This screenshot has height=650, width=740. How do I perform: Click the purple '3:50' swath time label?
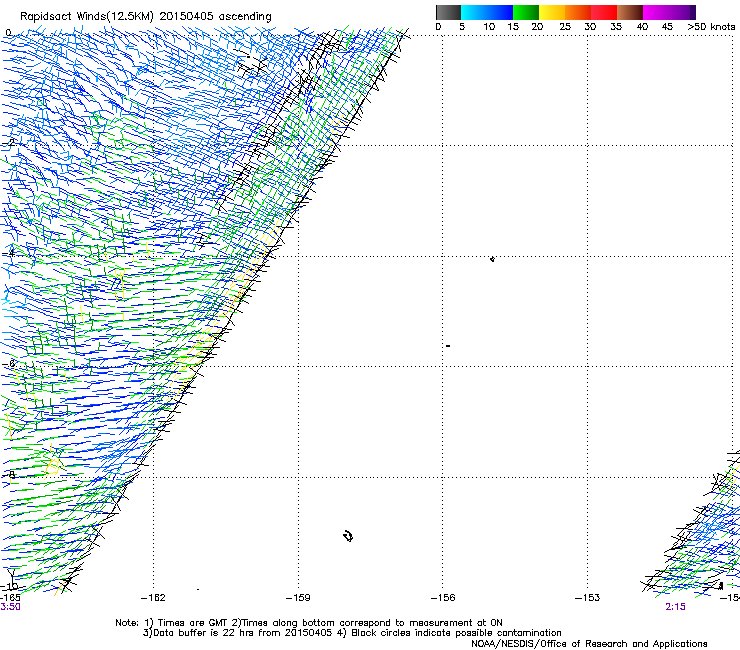click(10, 607)
